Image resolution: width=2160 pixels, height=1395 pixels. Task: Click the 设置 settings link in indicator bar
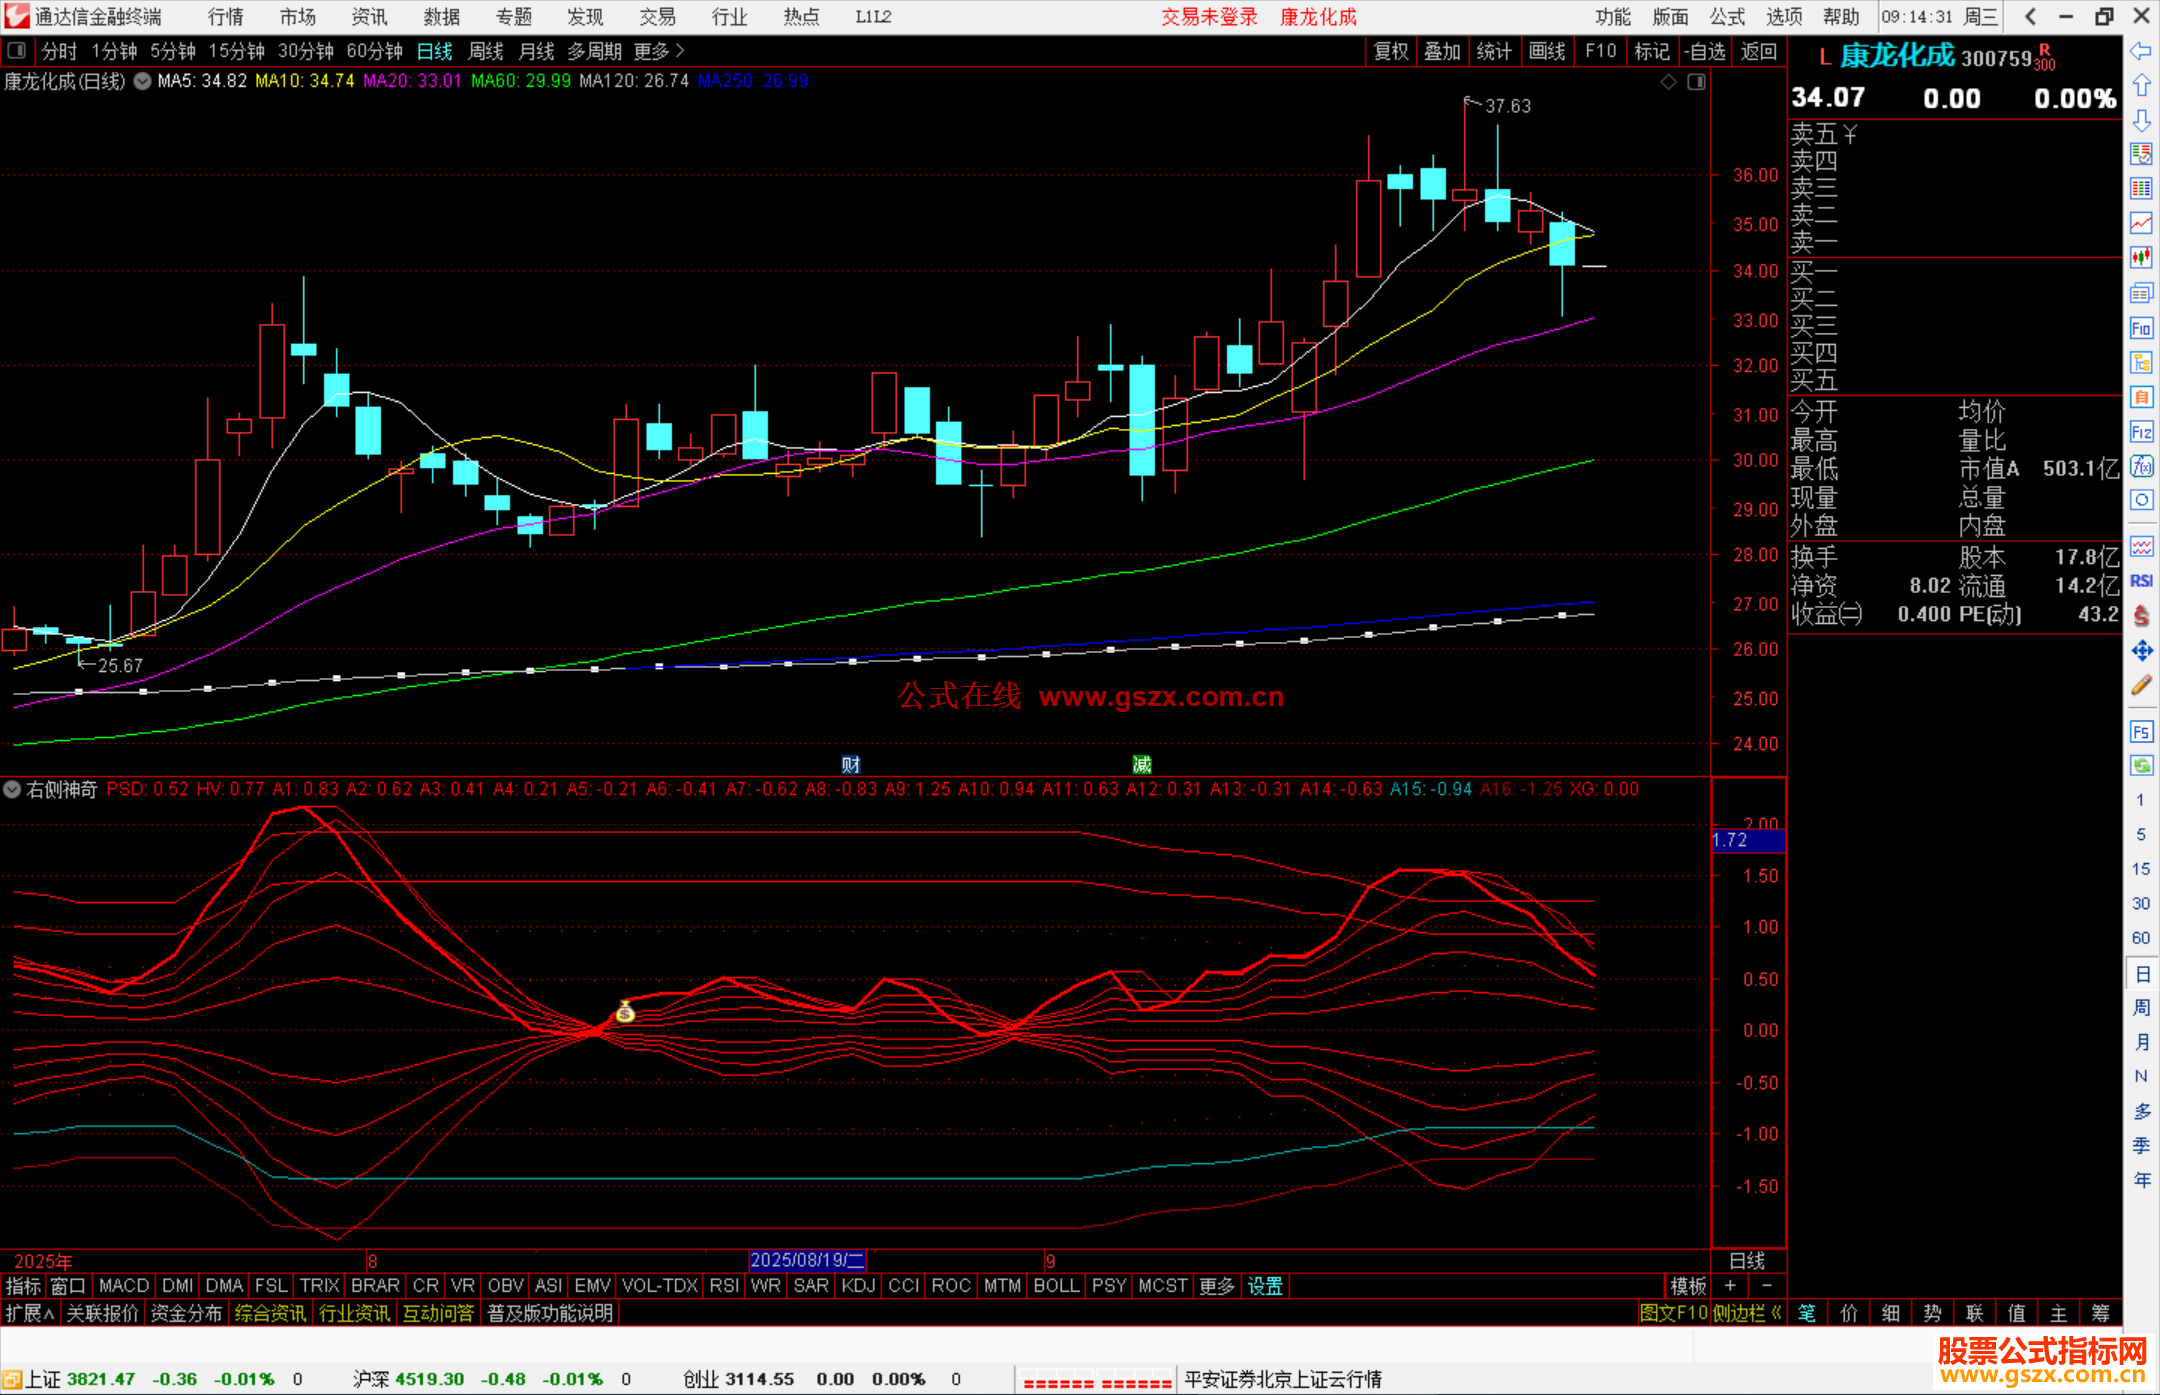[x=1265, y=1286]
